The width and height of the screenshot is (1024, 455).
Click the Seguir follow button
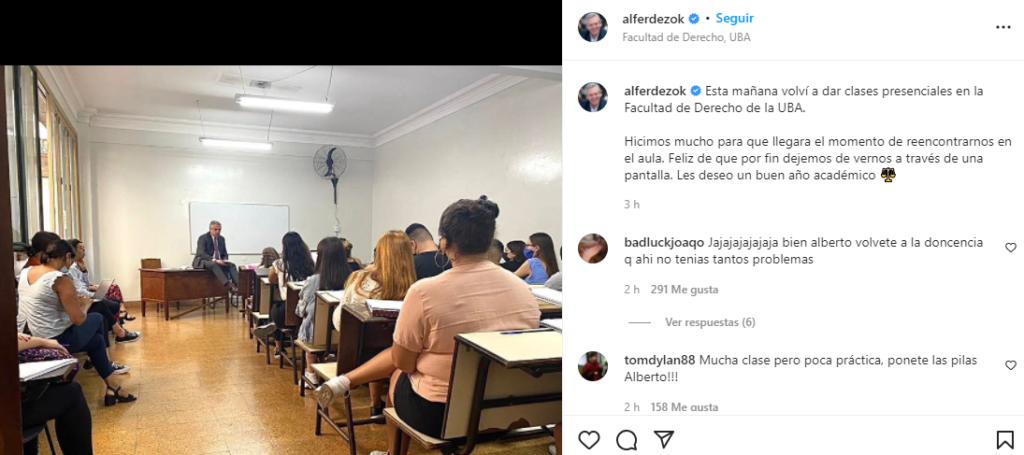point(735,18)
